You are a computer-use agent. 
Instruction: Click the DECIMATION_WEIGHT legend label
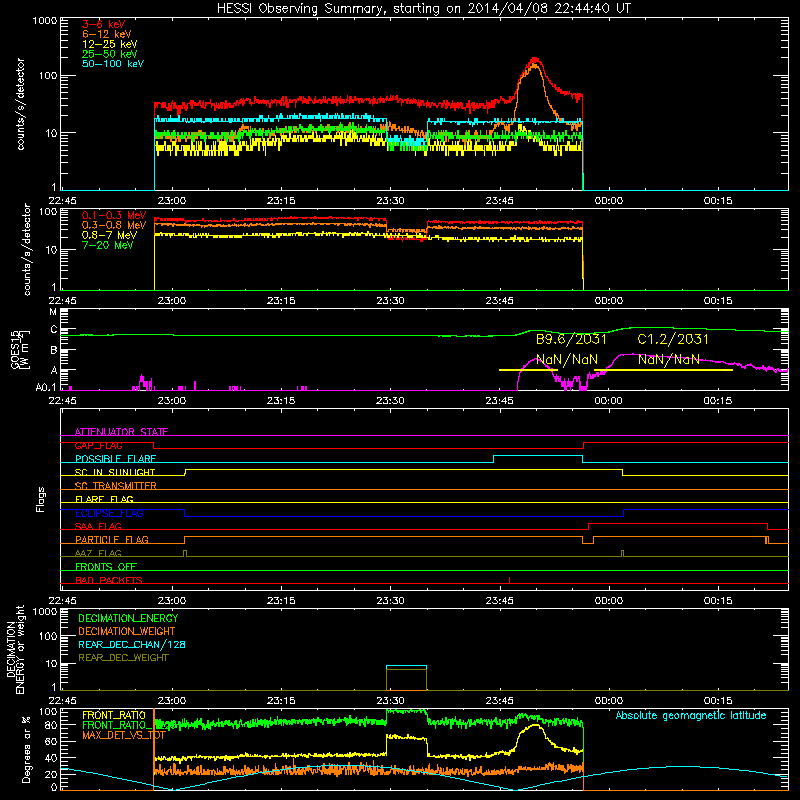click(x=127, y=631)
